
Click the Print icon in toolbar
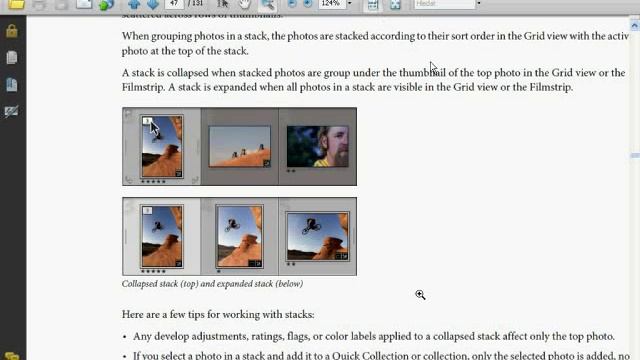click(39, 4)
